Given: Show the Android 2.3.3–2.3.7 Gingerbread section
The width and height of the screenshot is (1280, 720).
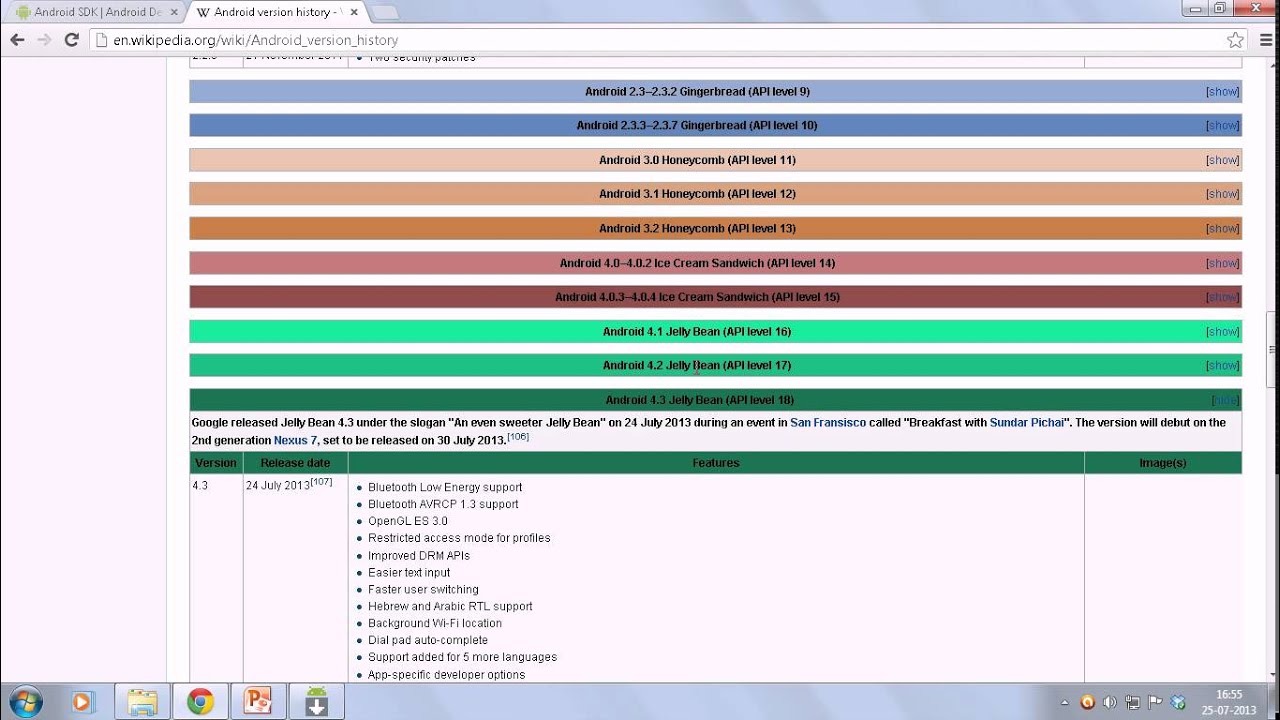Looking at the screenshot, I should tap(1222, 125).
